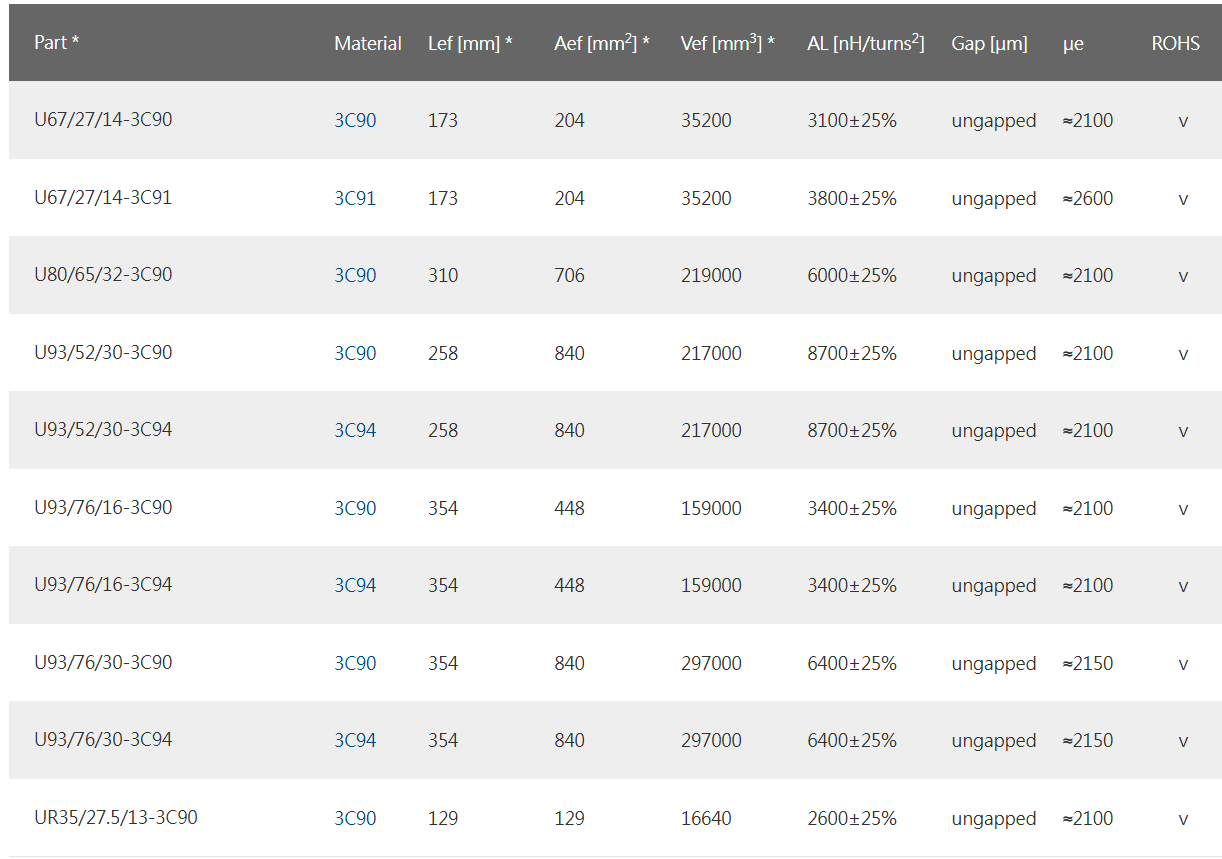Click µe value ≈2600
The image size is (1222, 859).
pos(1088,198)
